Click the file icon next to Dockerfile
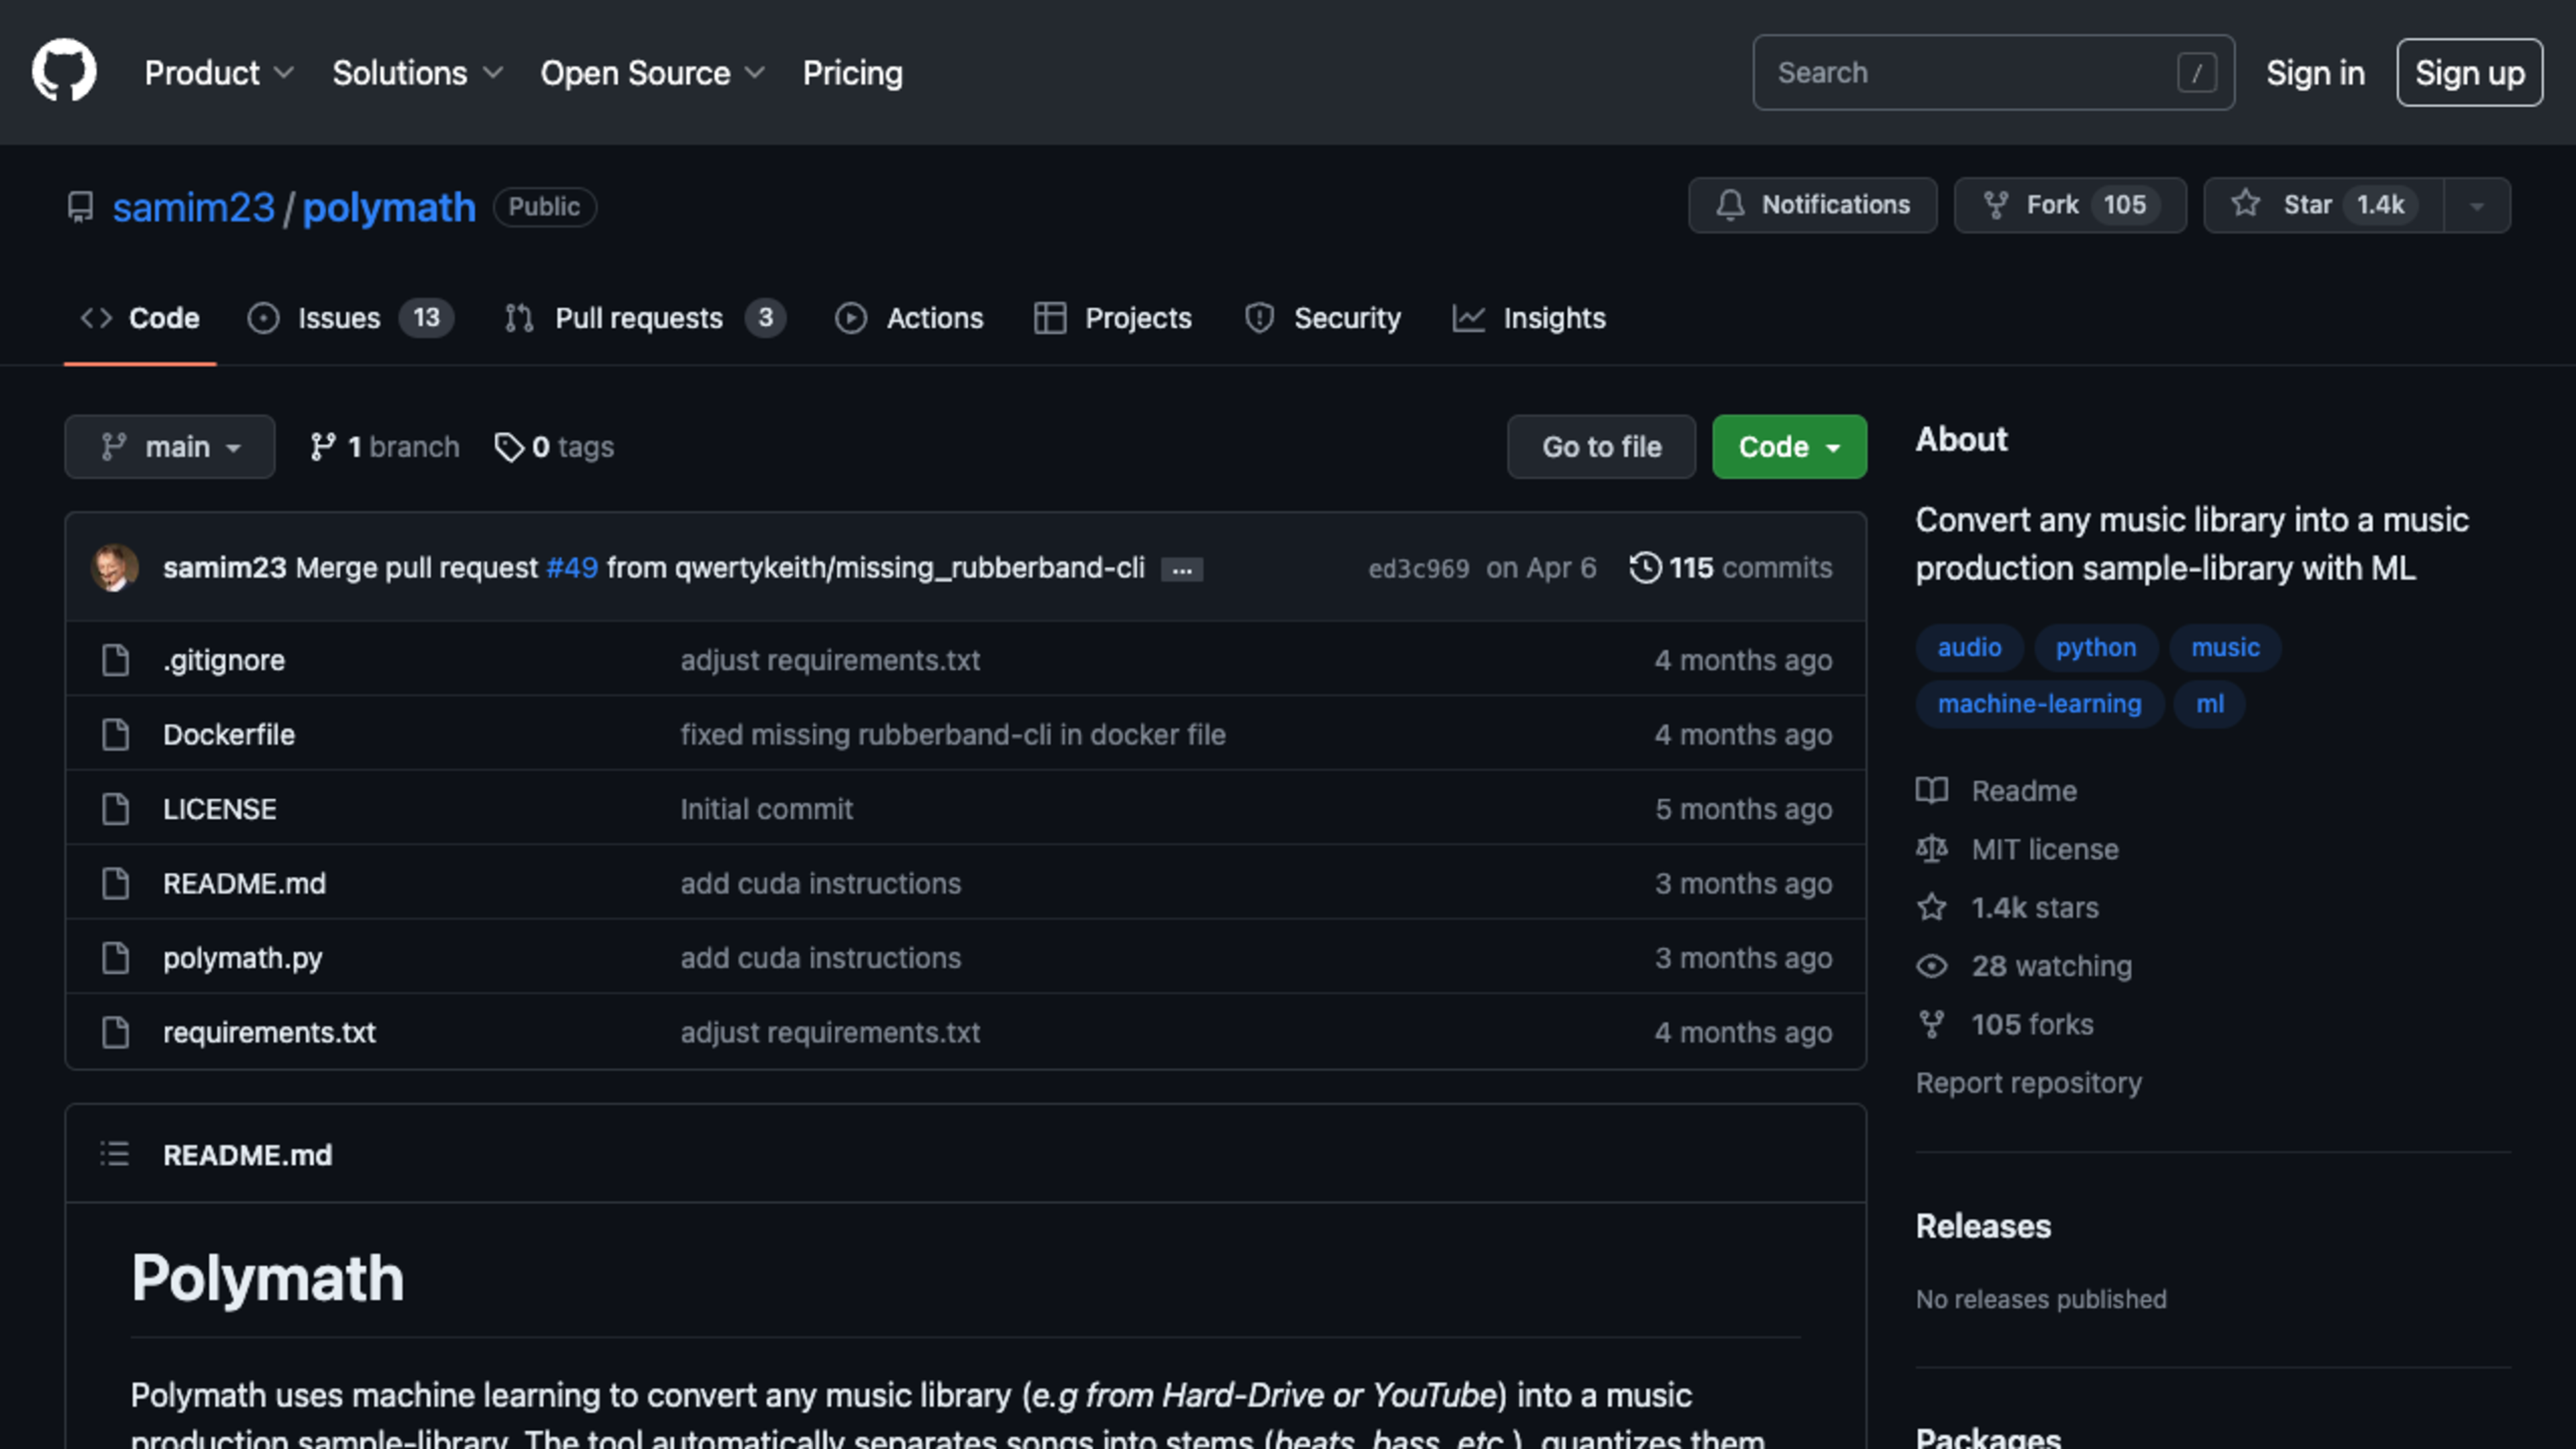The width and height of the screenshot is (2576, 1449). coord(115,735)
